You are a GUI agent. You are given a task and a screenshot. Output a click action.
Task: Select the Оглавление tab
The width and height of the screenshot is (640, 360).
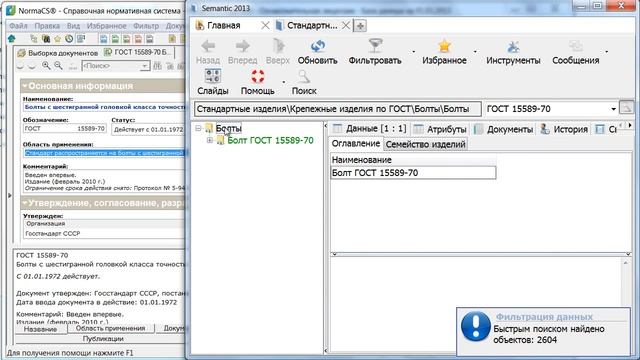356,144
